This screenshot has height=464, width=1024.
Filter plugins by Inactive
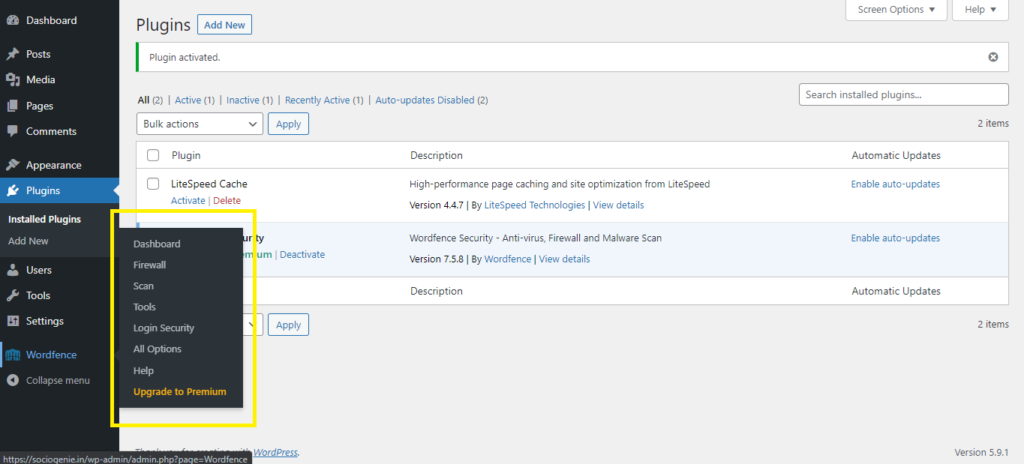click(243, 101)
